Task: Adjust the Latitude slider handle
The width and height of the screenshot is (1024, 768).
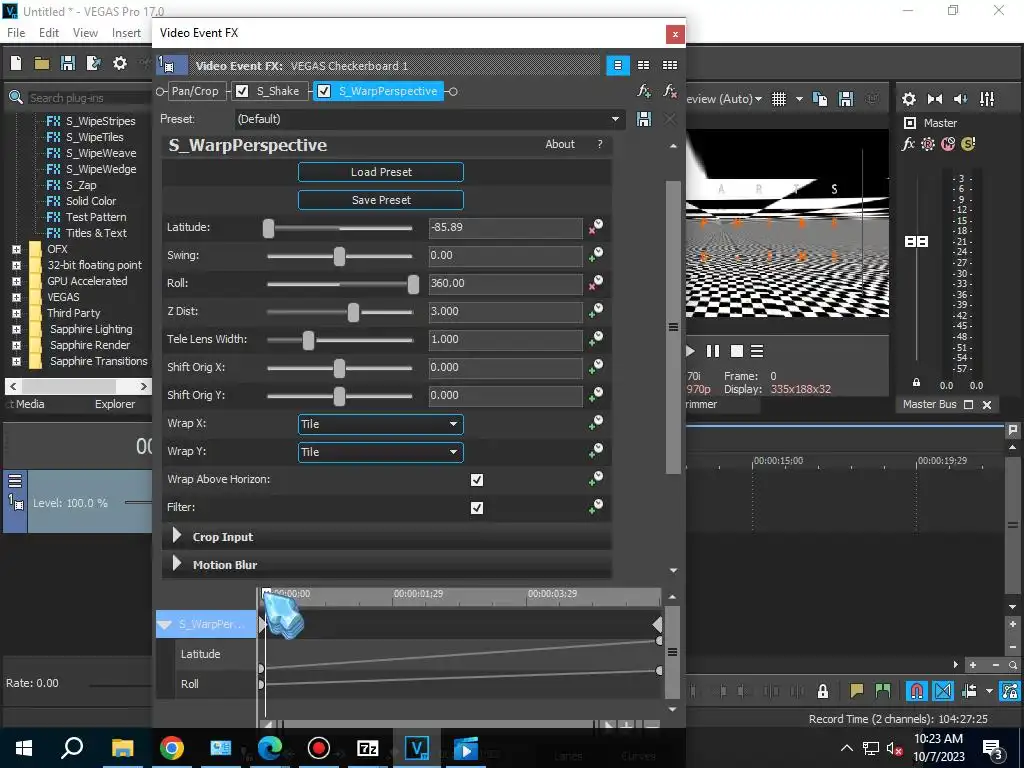Action: [x=268, y=228]
